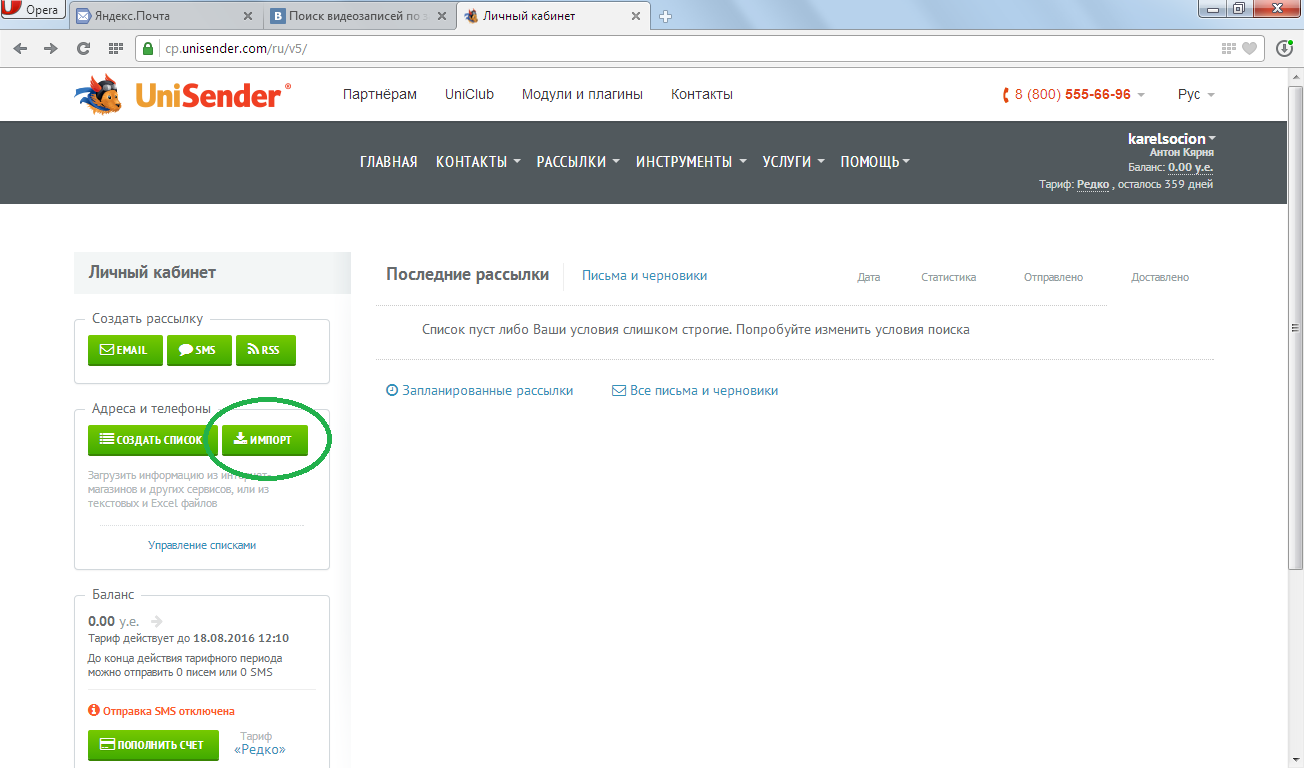
Task: Open Управление списками link
Action: 202,545
